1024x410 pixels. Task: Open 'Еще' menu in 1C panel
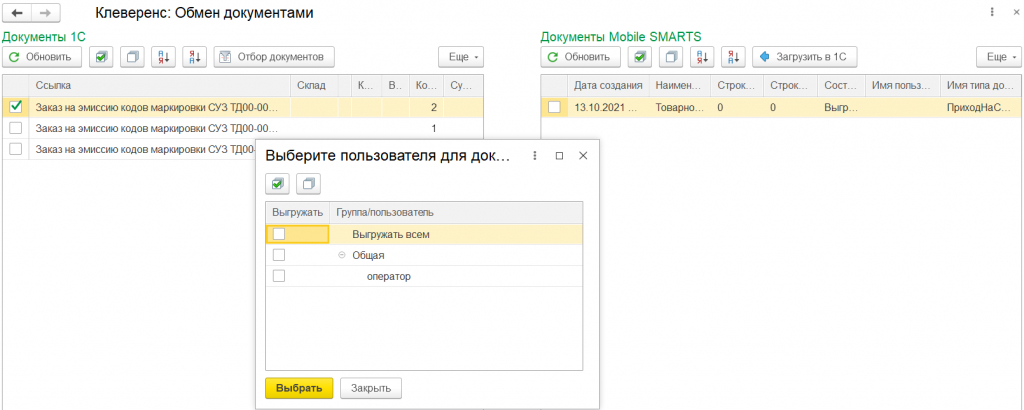click(461, 57)
